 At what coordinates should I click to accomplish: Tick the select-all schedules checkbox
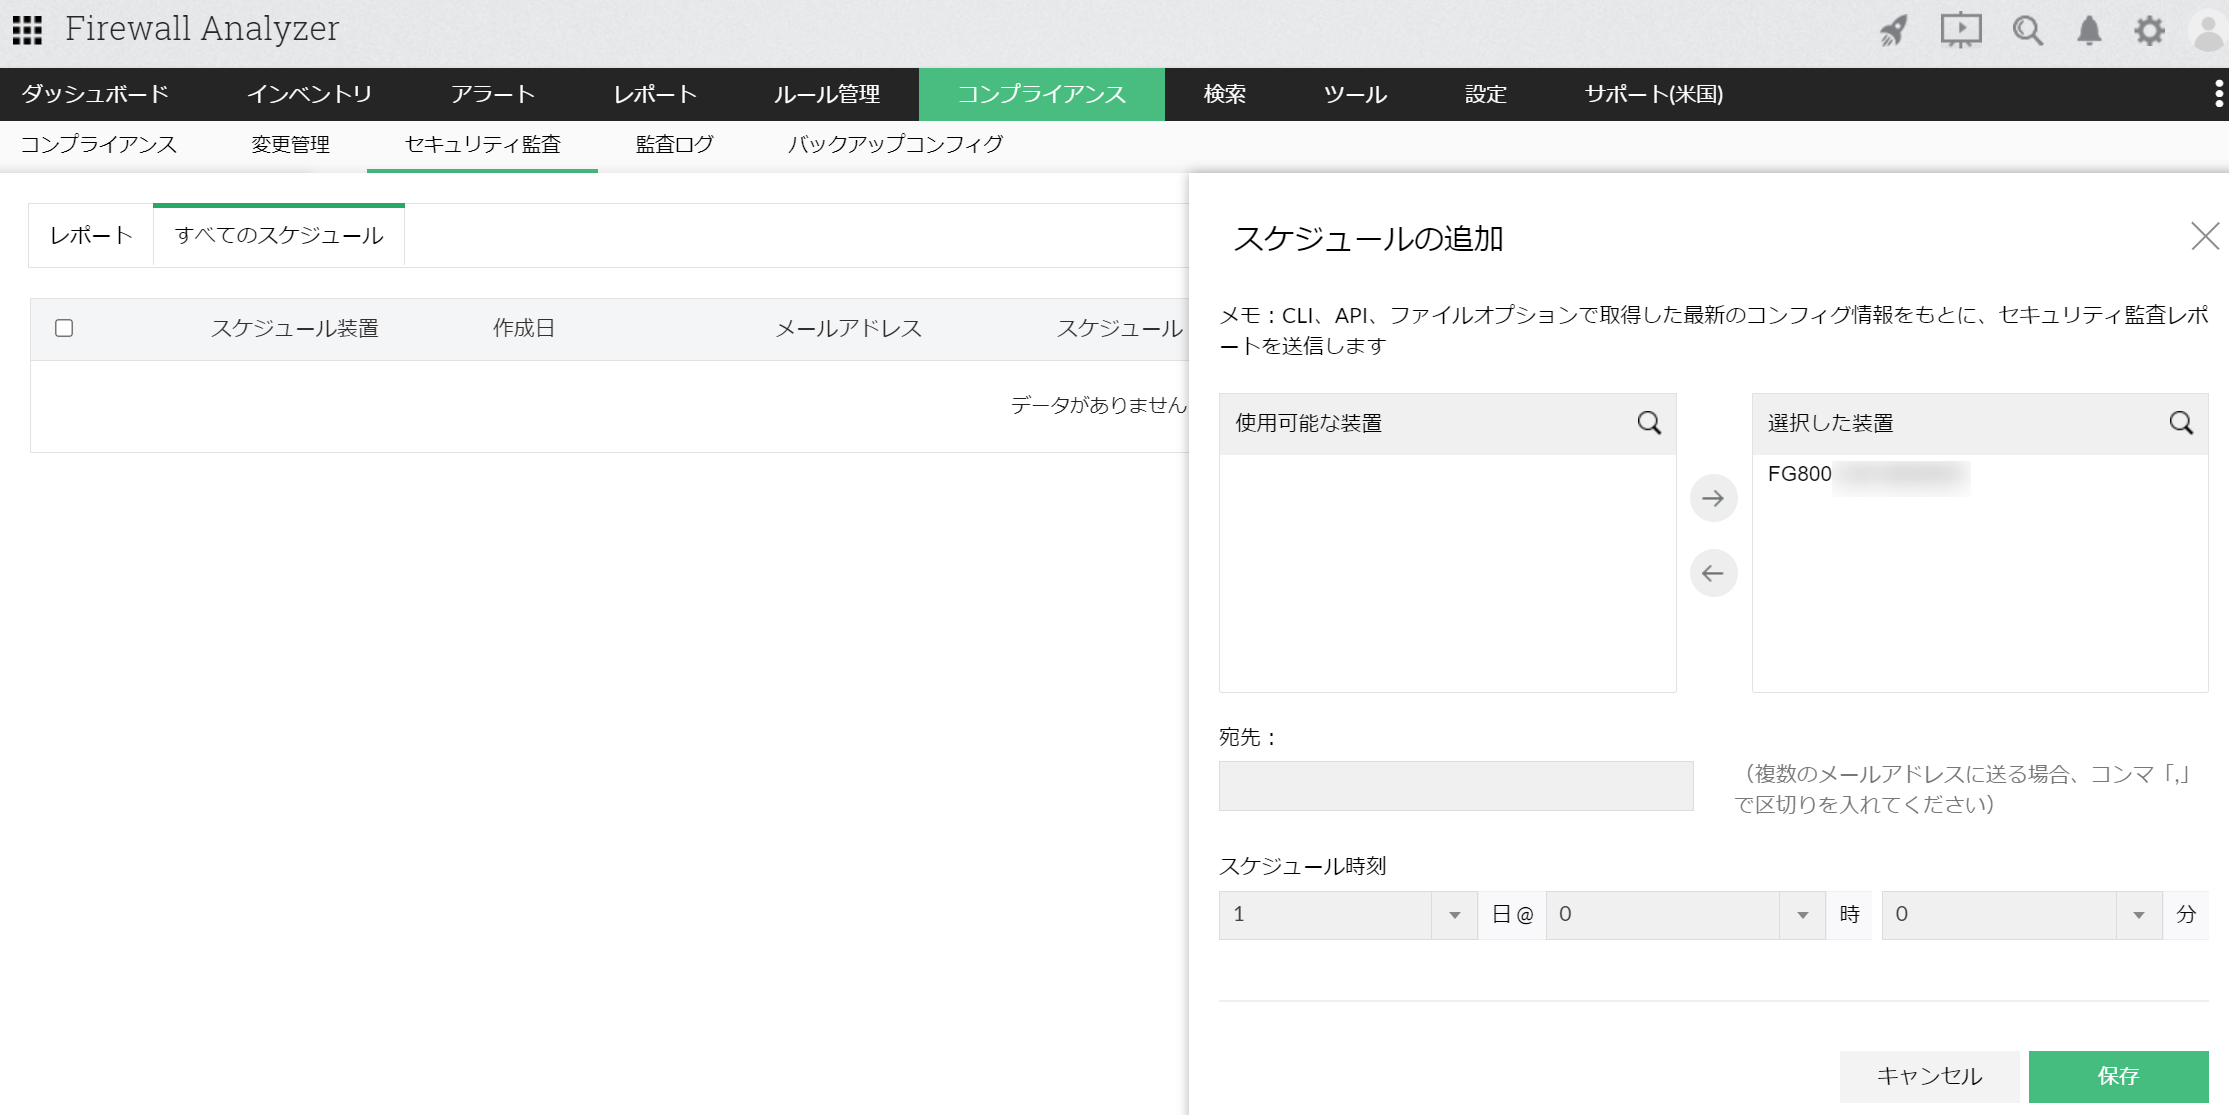[x=64, y=328]
